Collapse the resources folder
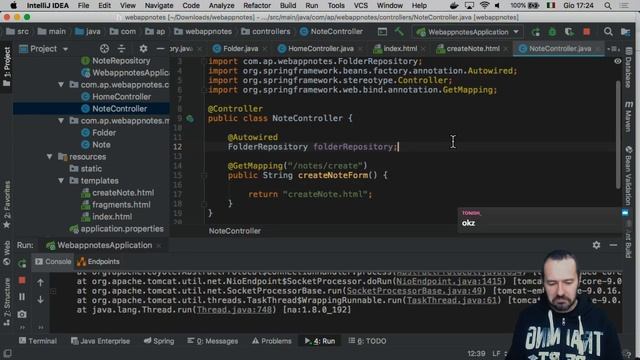 49,157
